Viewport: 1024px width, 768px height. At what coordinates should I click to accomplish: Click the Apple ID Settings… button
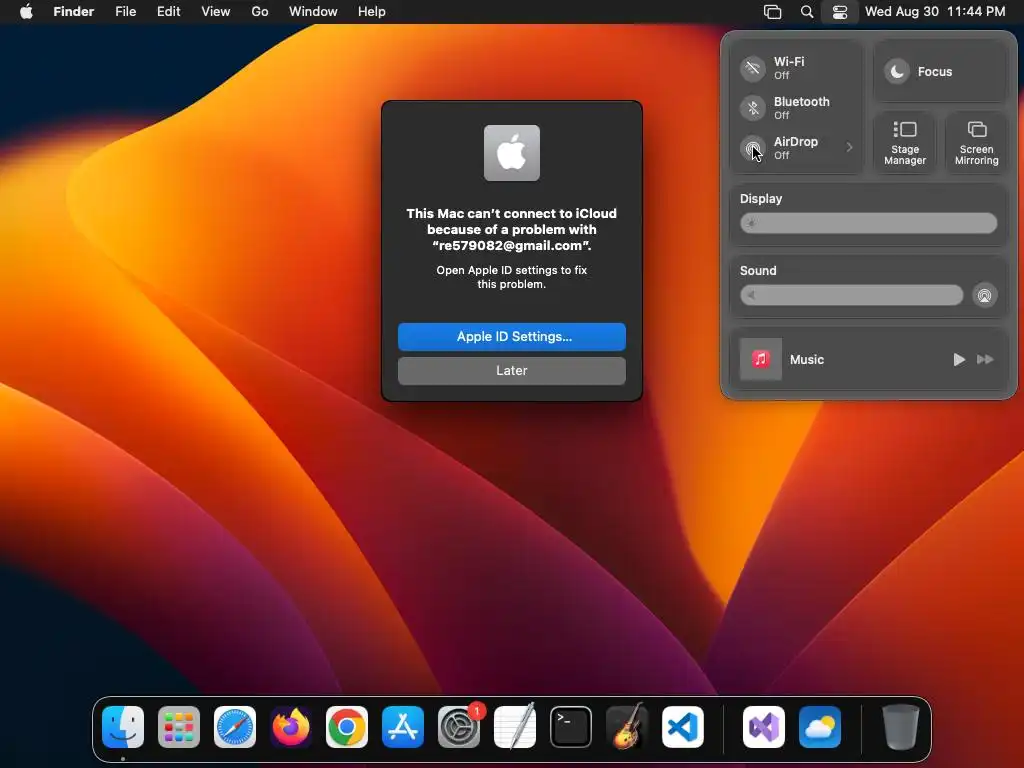click(x=512, y=336)
